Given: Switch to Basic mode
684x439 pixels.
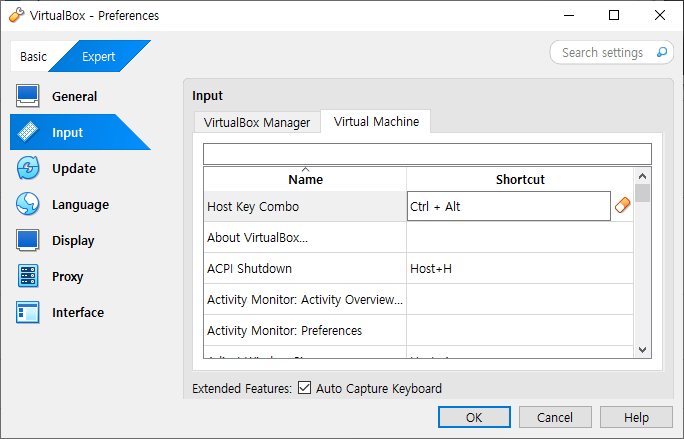Looking at the screenshot, I should tap(33, 56).
